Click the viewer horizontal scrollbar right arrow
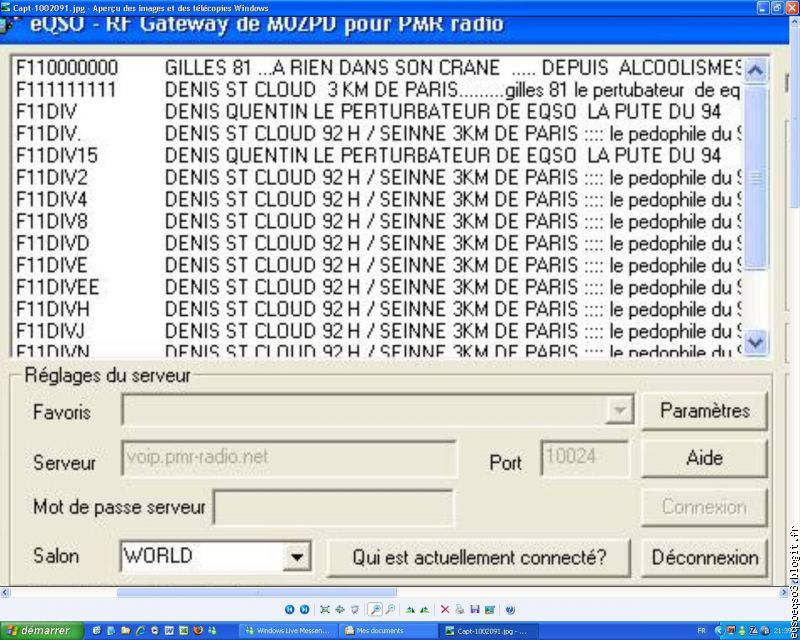Viewport: 800px width, 640px height. (x=784, y=593)
